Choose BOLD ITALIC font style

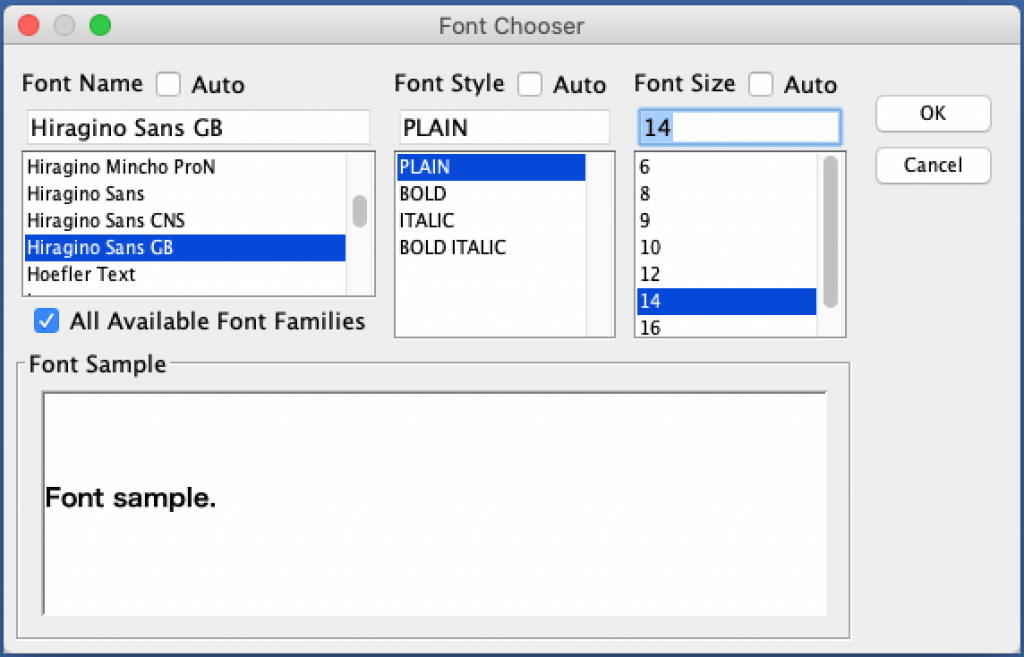[x=452, y=247]
